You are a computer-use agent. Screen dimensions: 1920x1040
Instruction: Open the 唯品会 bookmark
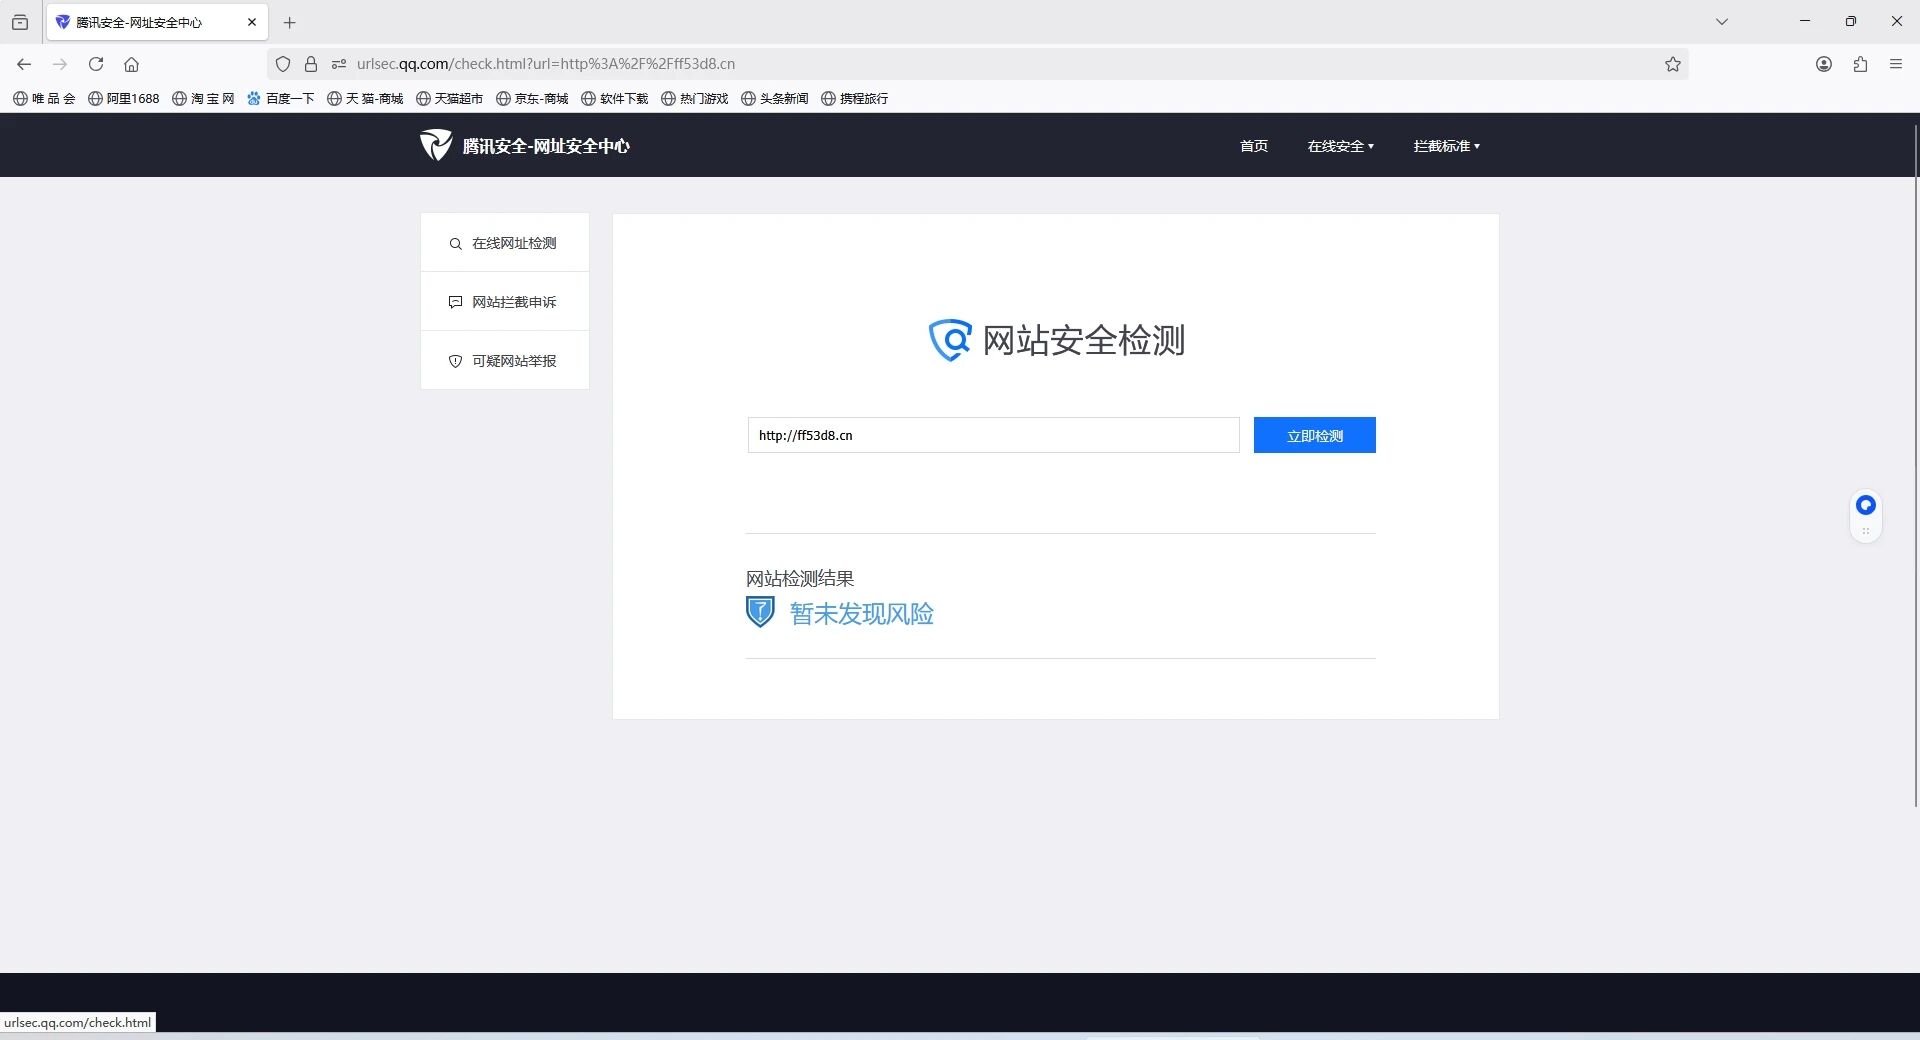tap(44, 98)
